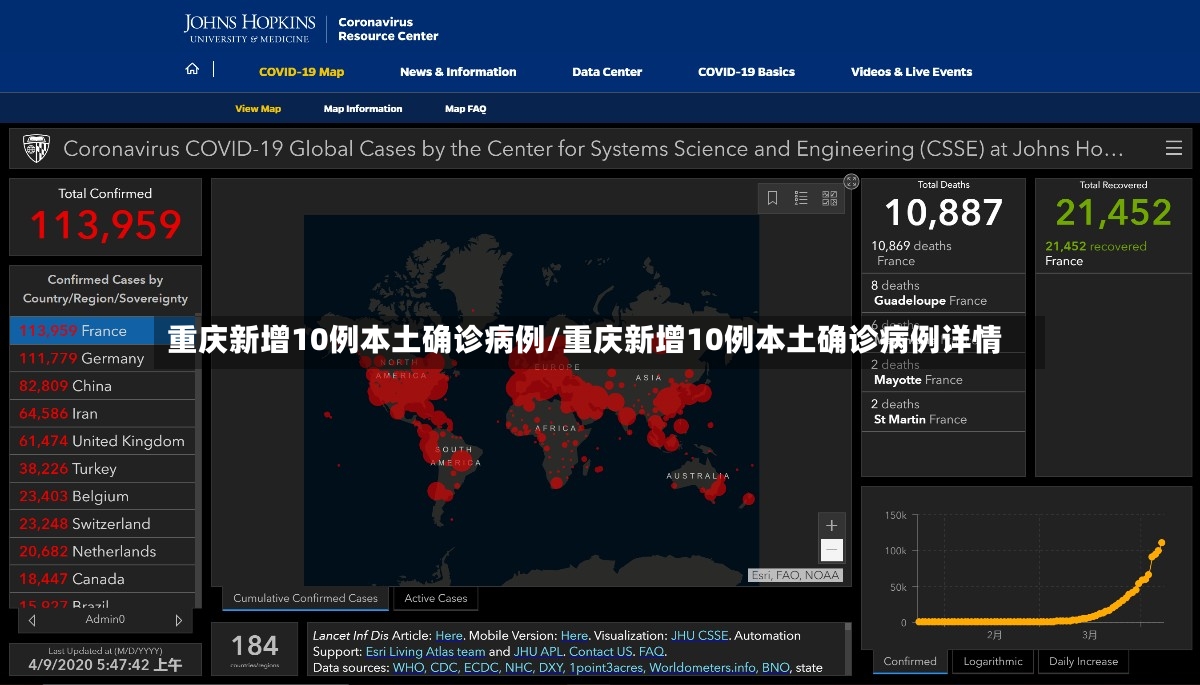Switch chart to Logarithmic tab
The image size is (1200, 685).
point(993,662)
